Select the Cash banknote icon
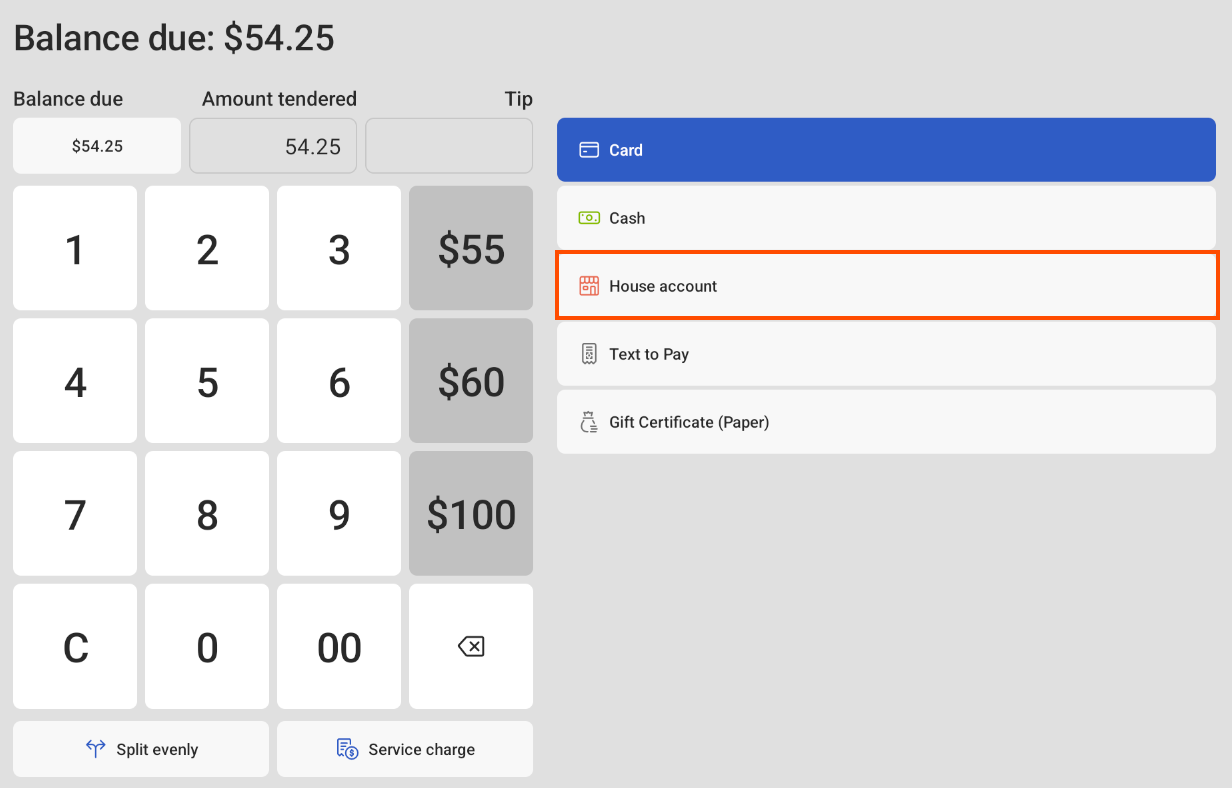This screenshot has width=1232, height=788. coord(589,217)
